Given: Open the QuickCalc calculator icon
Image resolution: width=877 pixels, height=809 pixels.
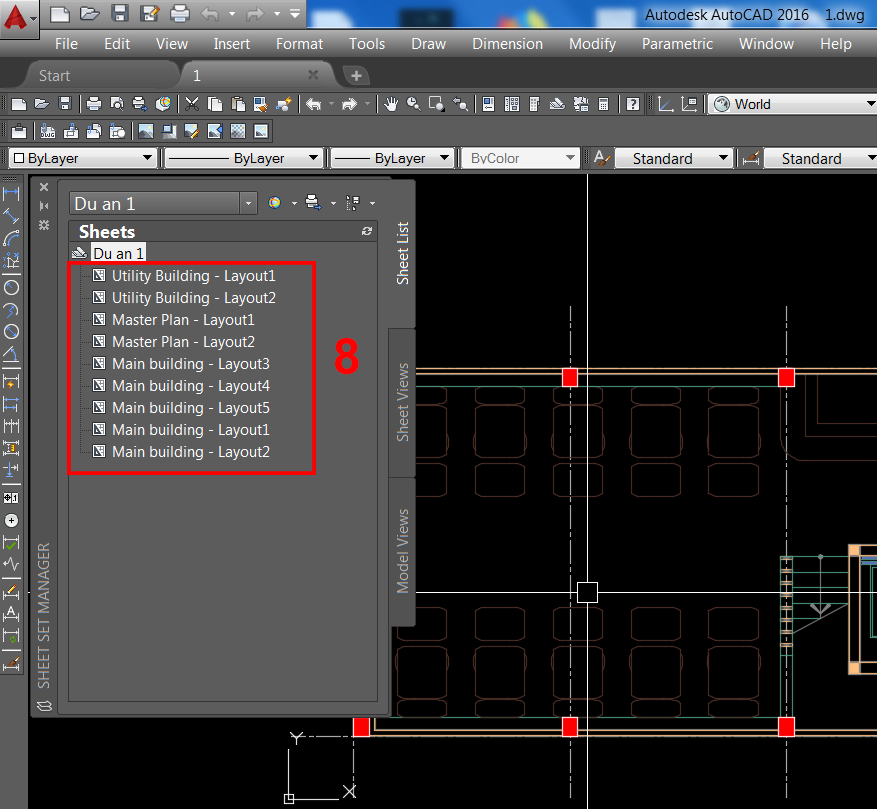Looking at the screenshot, I should (603, 103).
